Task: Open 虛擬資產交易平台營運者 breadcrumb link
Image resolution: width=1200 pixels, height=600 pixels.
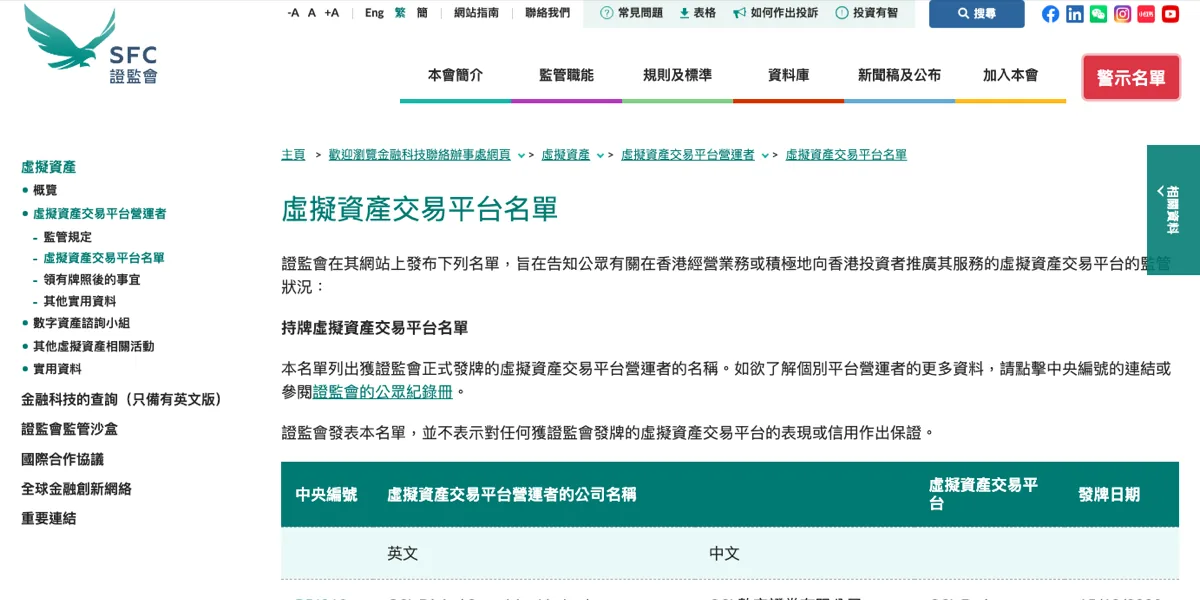Action: pos(688,155)
